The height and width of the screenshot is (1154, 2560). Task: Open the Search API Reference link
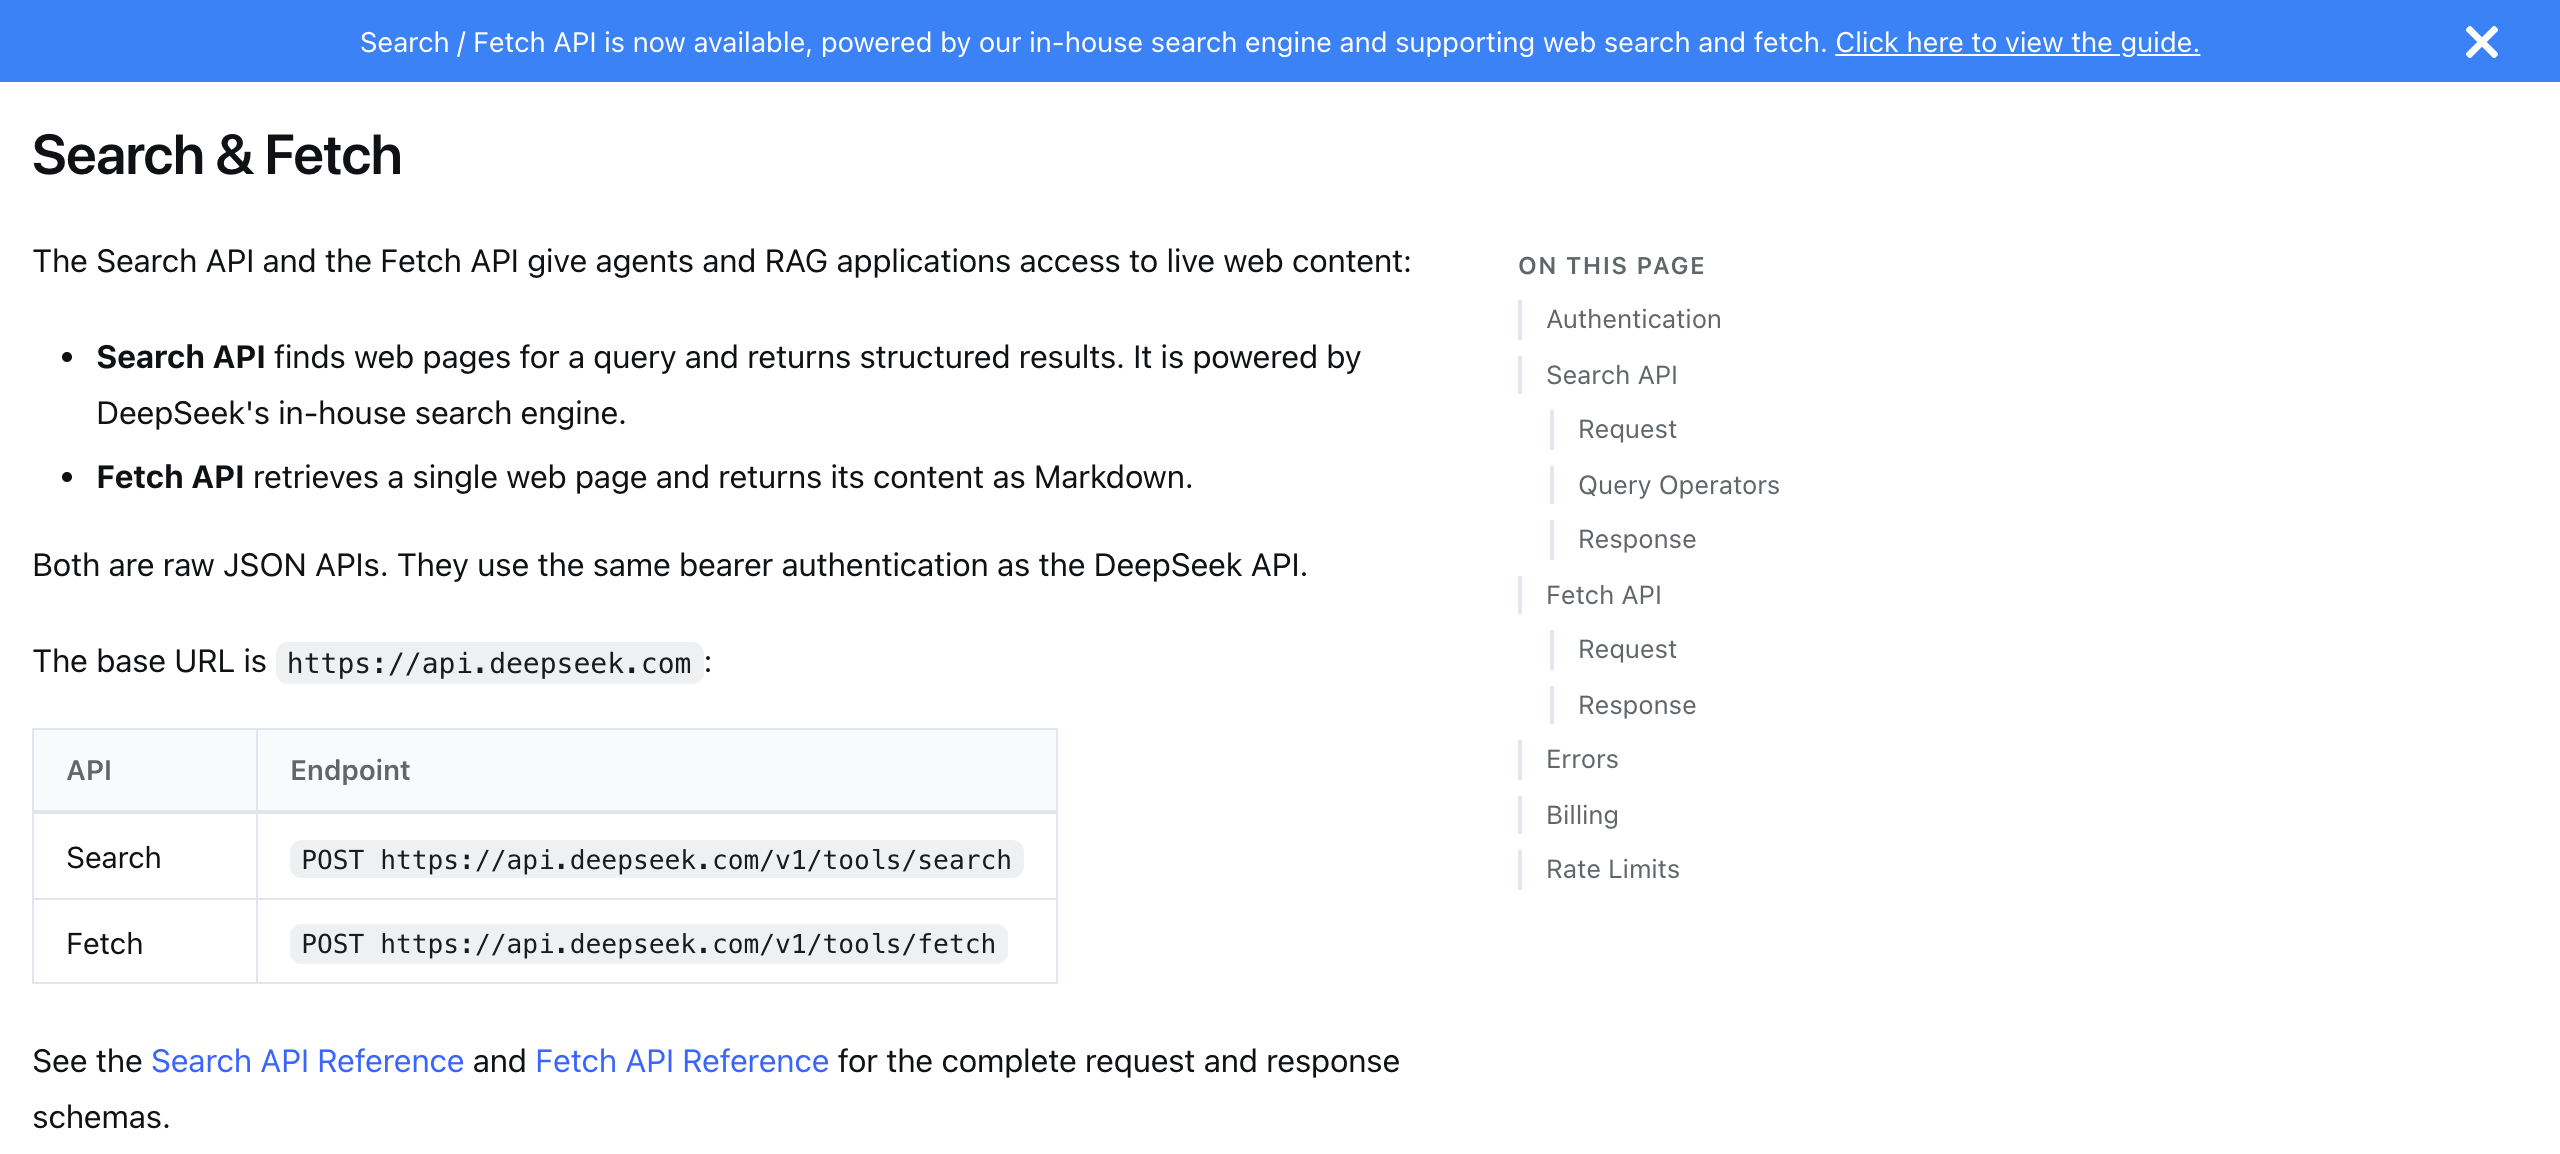[x=307, y=1061]
